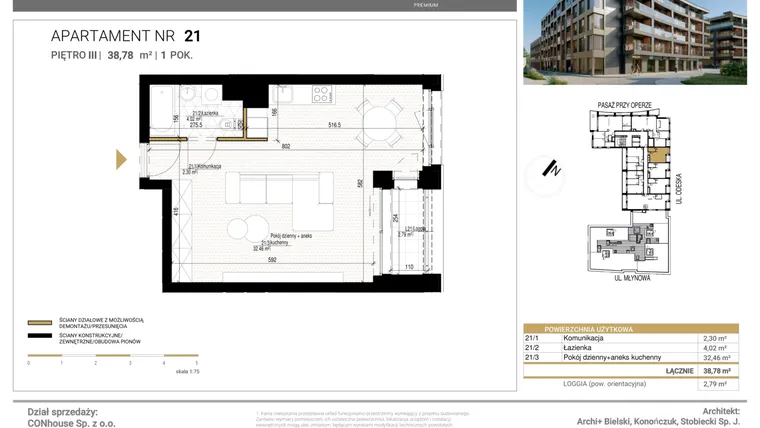Select the '516.5' dimension on the plan
This screenshot has width=760, height=428.
click(334, 125)
